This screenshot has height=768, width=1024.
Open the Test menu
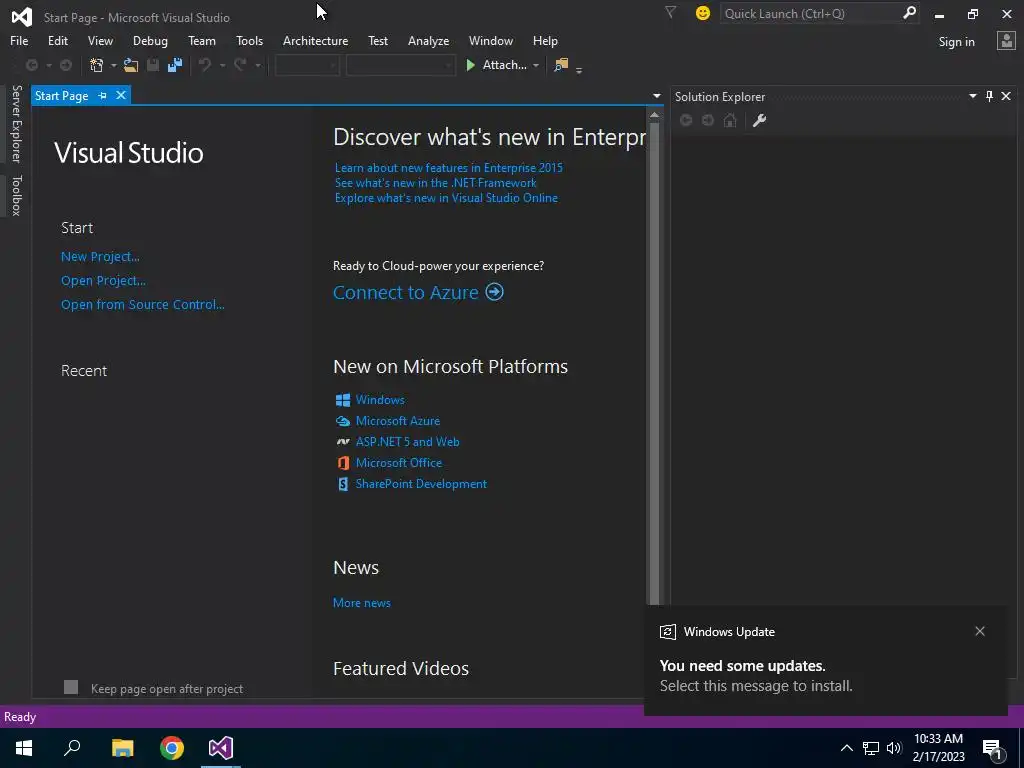point(377,40)
